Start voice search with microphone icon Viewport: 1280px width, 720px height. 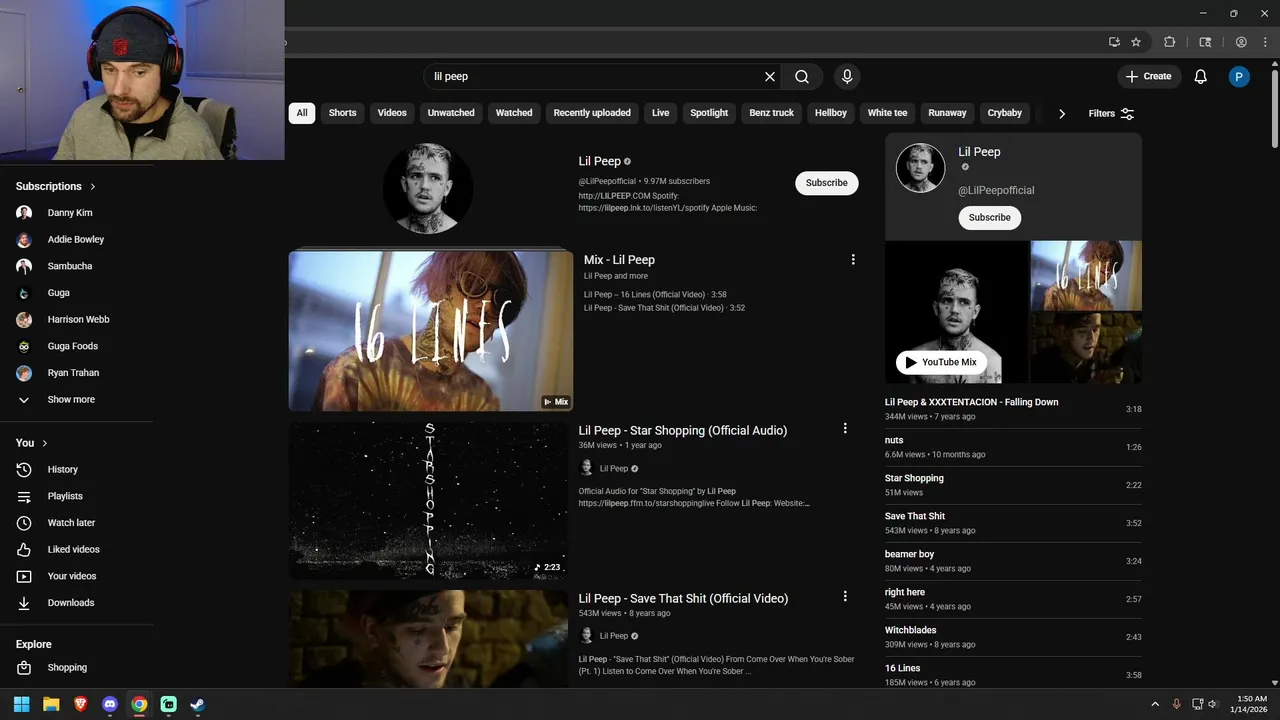pos(847,76)
